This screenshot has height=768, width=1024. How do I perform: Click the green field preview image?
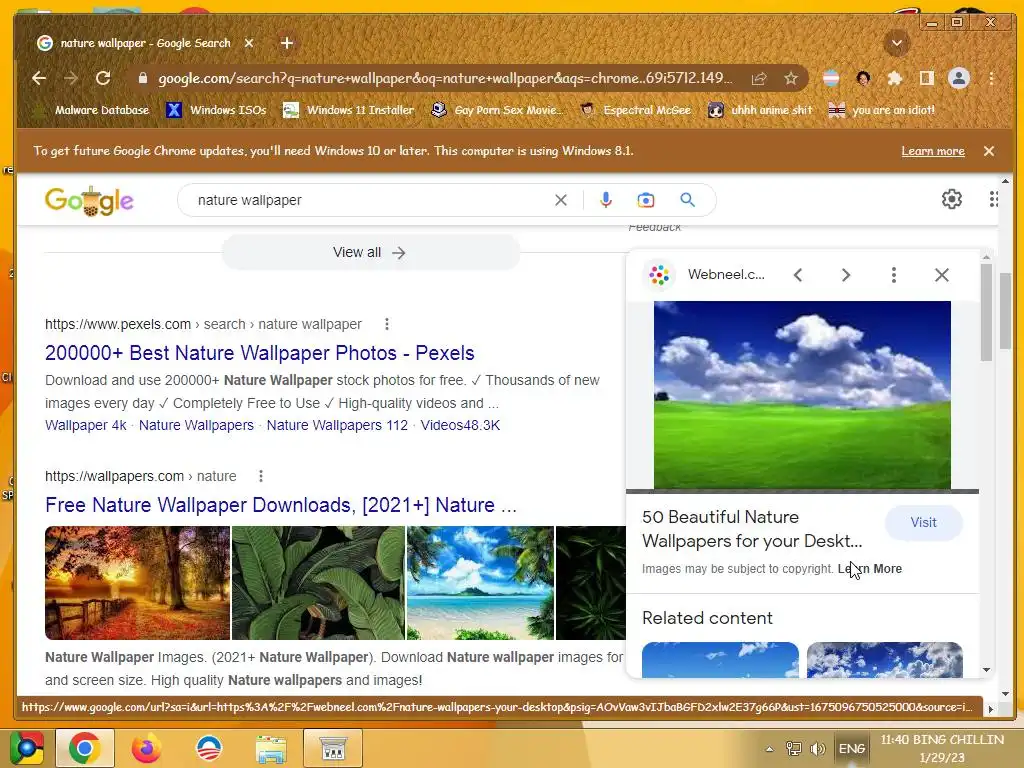point(802,394)
